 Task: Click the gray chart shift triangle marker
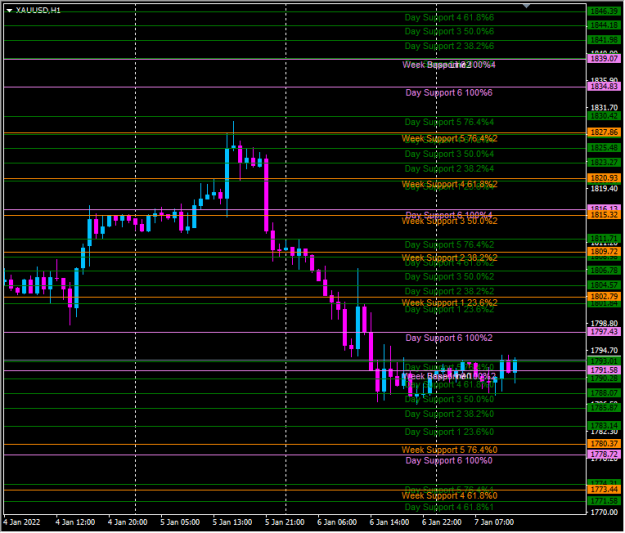527,6
